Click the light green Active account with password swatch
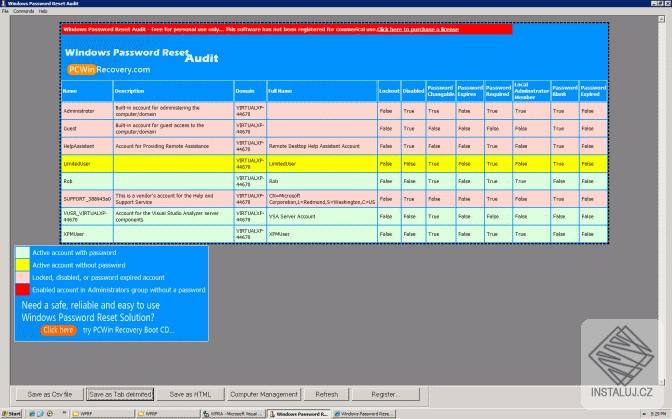Image resolution: width=672 pixels, height=419 pixels. point(23,252)
